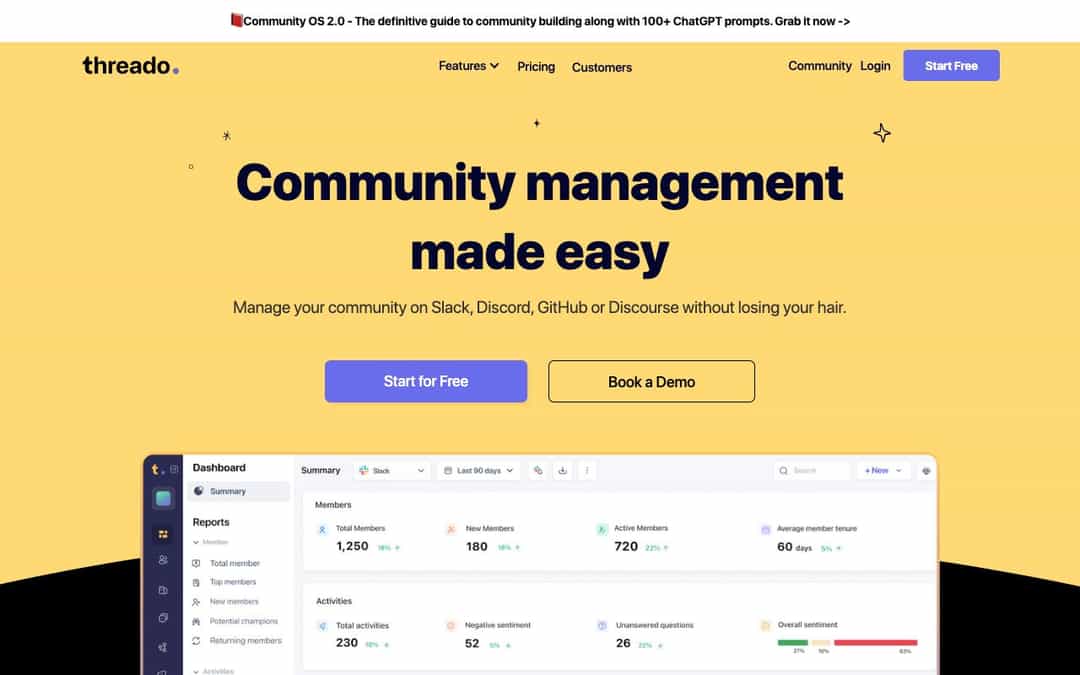Click the 1,250 Total Members value
The height and width of the screenshot is (675, 1080).
coord(352,546)
